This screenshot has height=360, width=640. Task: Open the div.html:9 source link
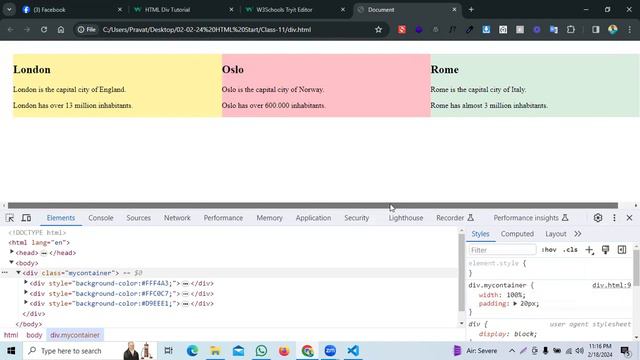pyautogui.click(x=611, y=285)
